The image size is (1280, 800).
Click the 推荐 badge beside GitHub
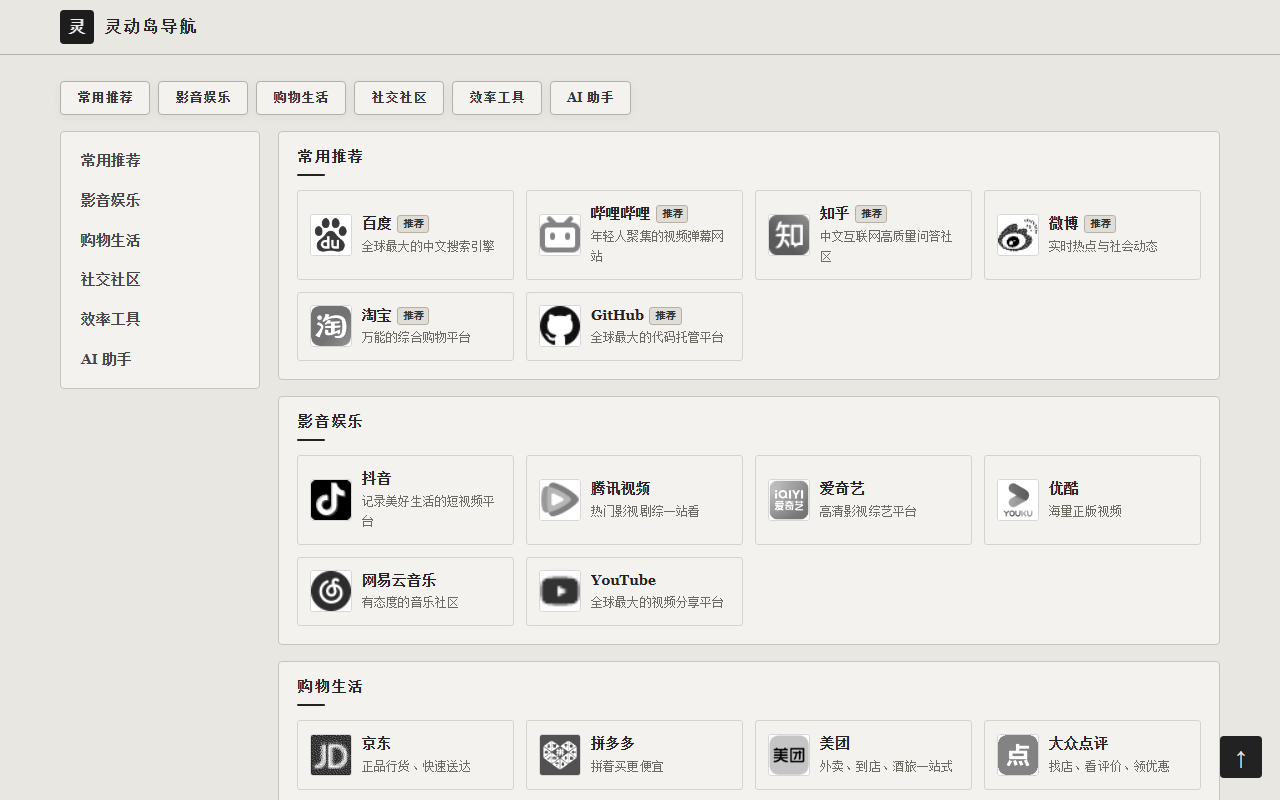click(x=665, y=316)
